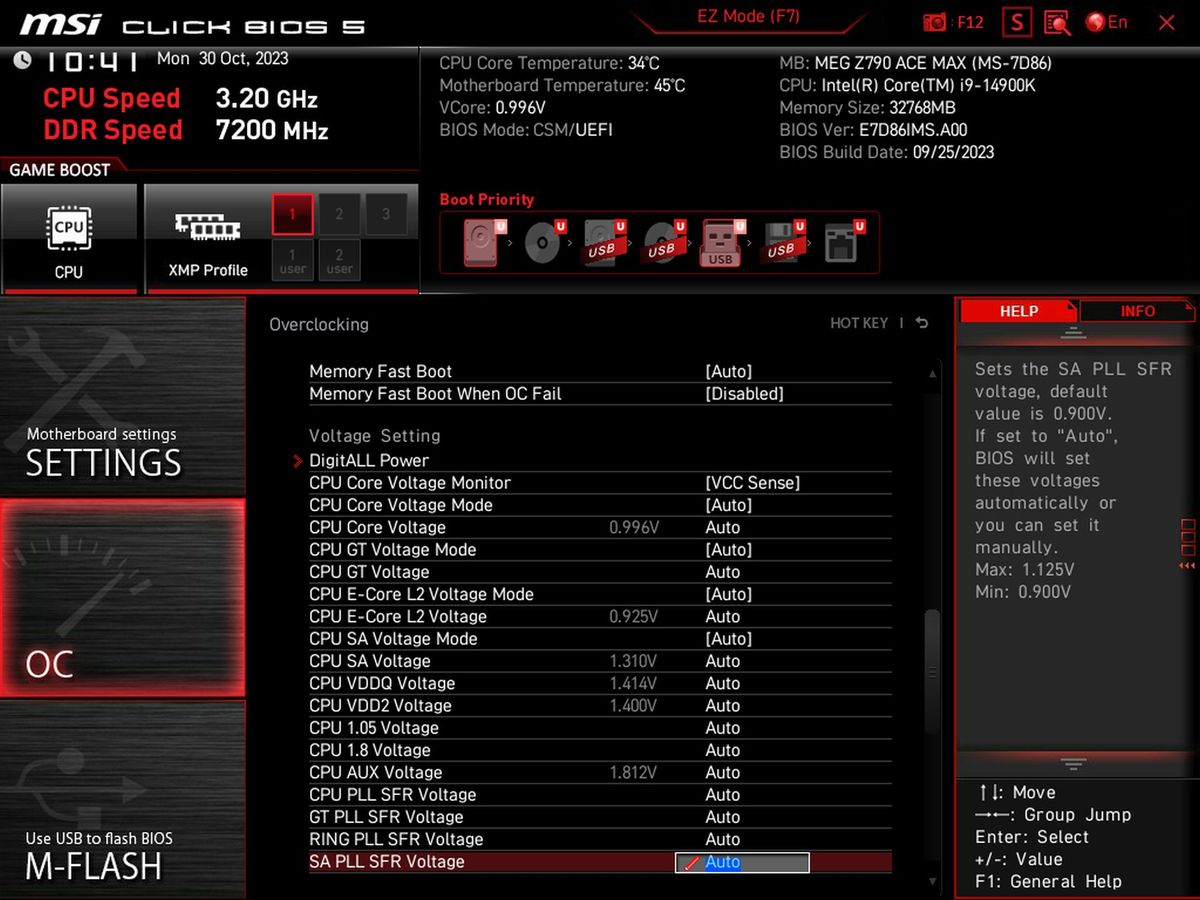Click the Overclocking page title
This screenshot has width=1200, height=900.
pyautogui.click(x=319, y=324)
